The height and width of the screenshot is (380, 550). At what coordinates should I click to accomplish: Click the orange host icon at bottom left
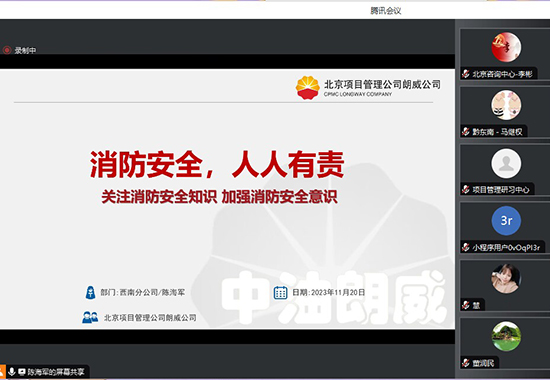(2, 372)
